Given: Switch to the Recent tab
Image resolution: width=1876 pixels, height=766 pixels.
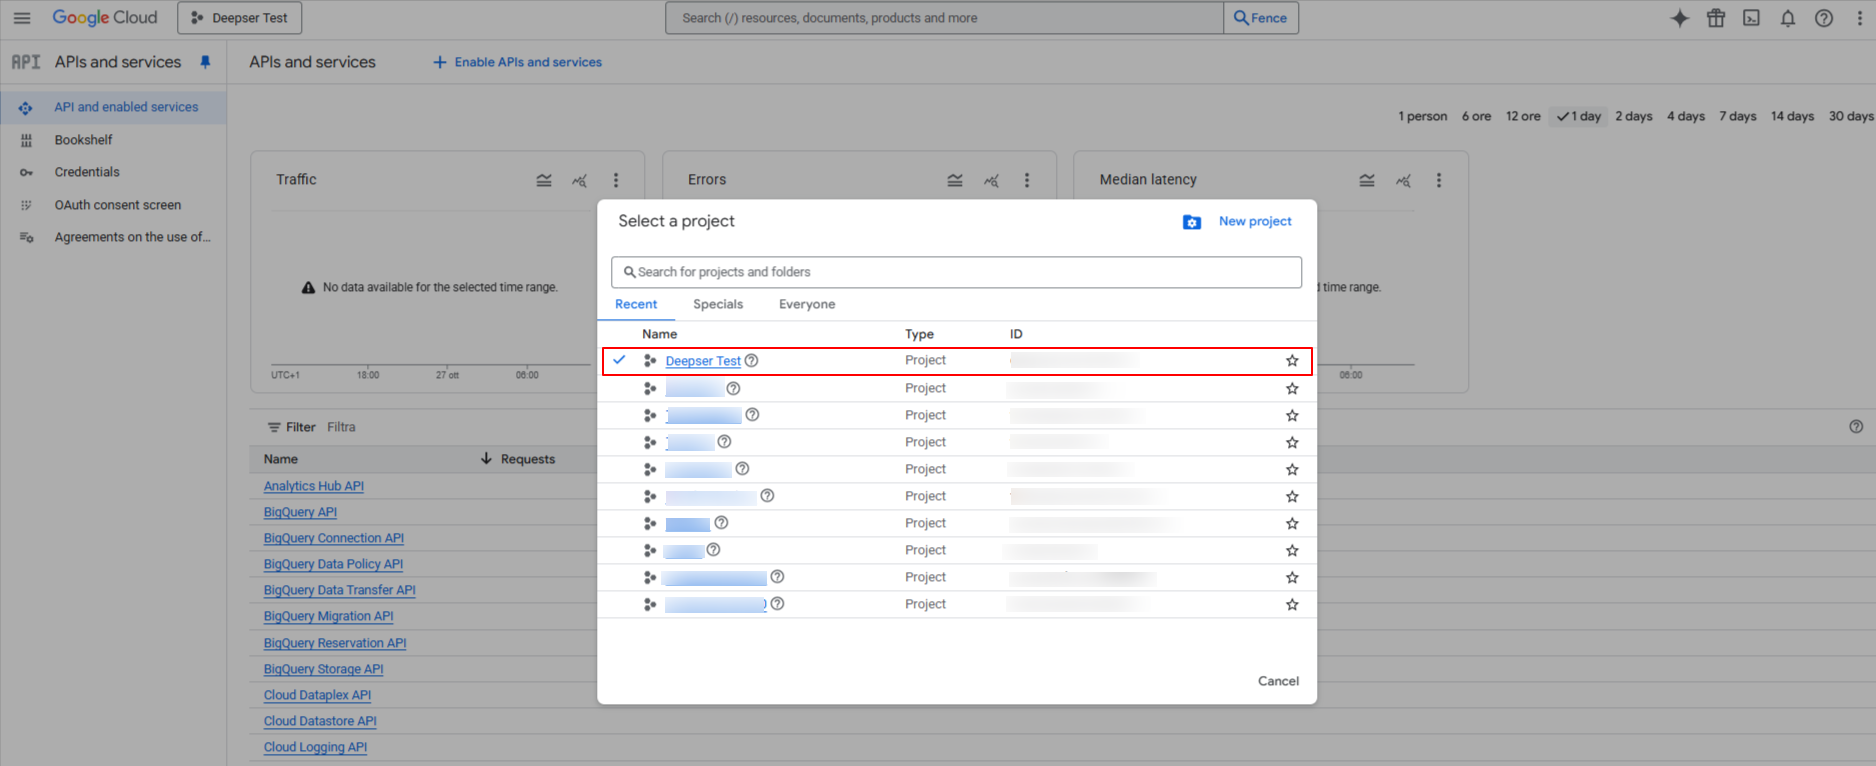Looking at the screenshot, I should click(636, 304).
